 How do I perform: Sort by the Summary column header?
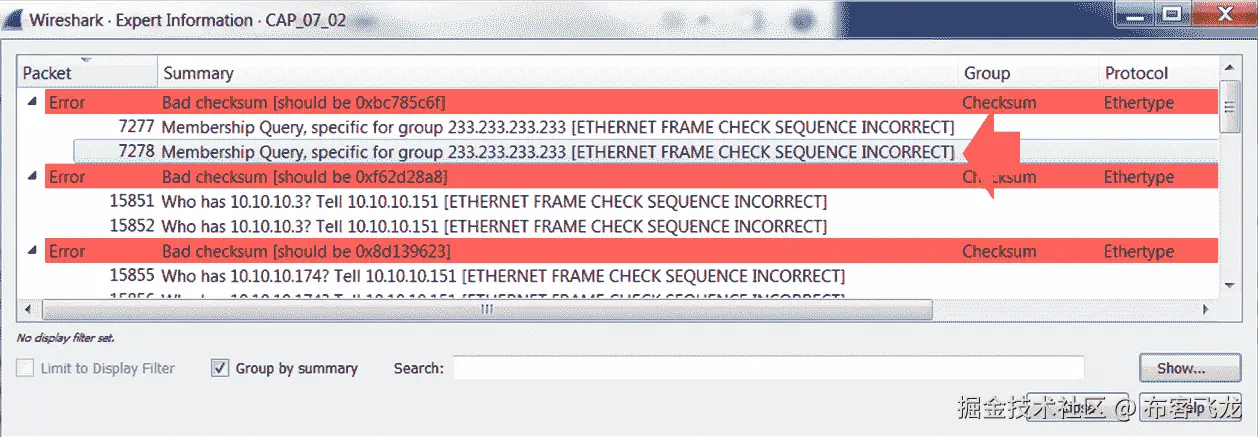(x=558, y=73)
